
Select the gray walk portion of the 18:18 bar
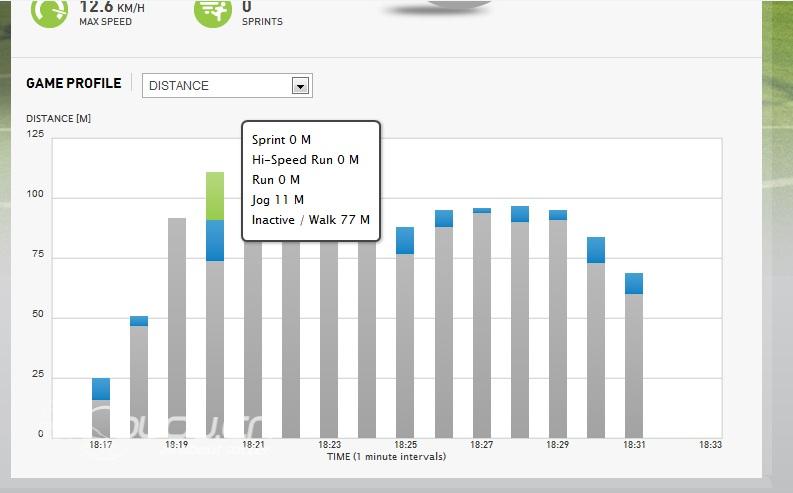(x=139, y=380)
